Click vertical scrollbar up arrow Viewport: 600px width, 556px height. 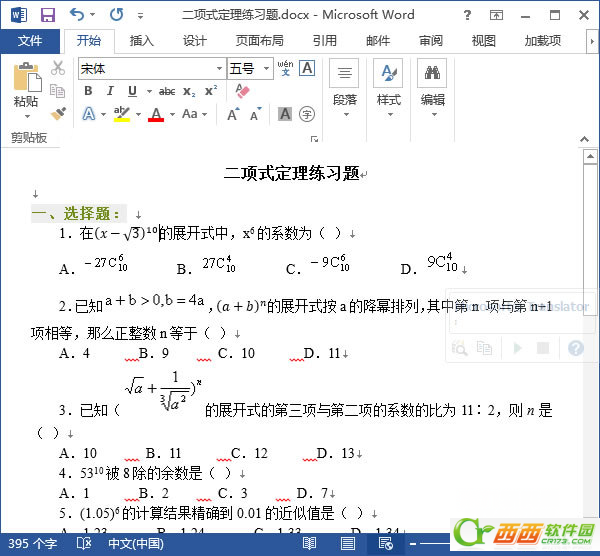pyautogui.click(x=590, y=156)
